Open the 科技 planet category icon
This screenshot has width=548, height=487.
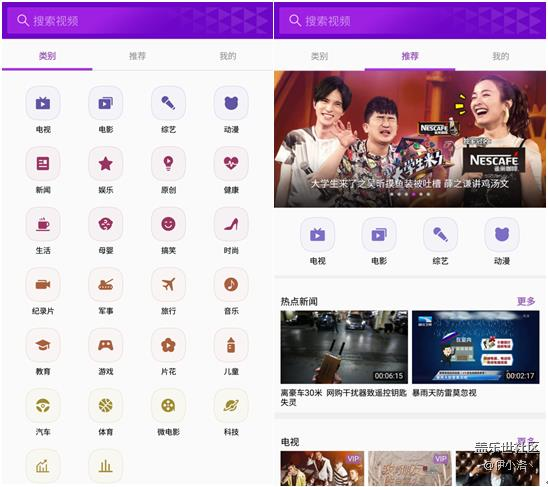(x=231, y=406)
